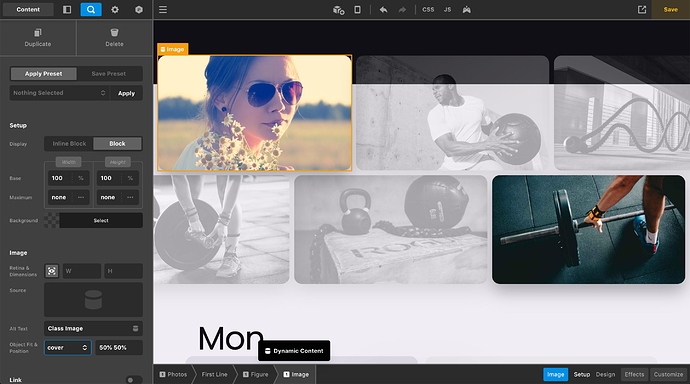690x384 pixels.
Task: Switch to the Design tab
Action: 605,374
